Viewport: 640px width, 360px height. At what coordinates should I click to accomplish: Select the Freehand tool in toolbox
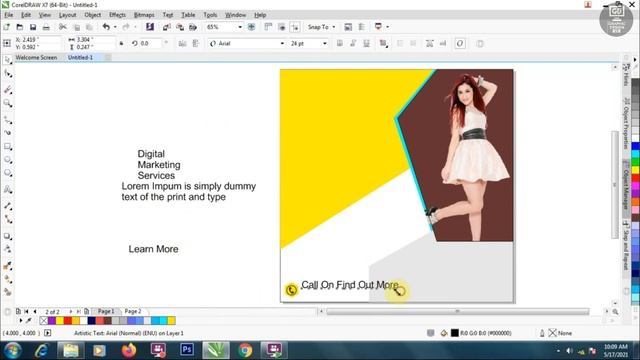tap(7, 120)
